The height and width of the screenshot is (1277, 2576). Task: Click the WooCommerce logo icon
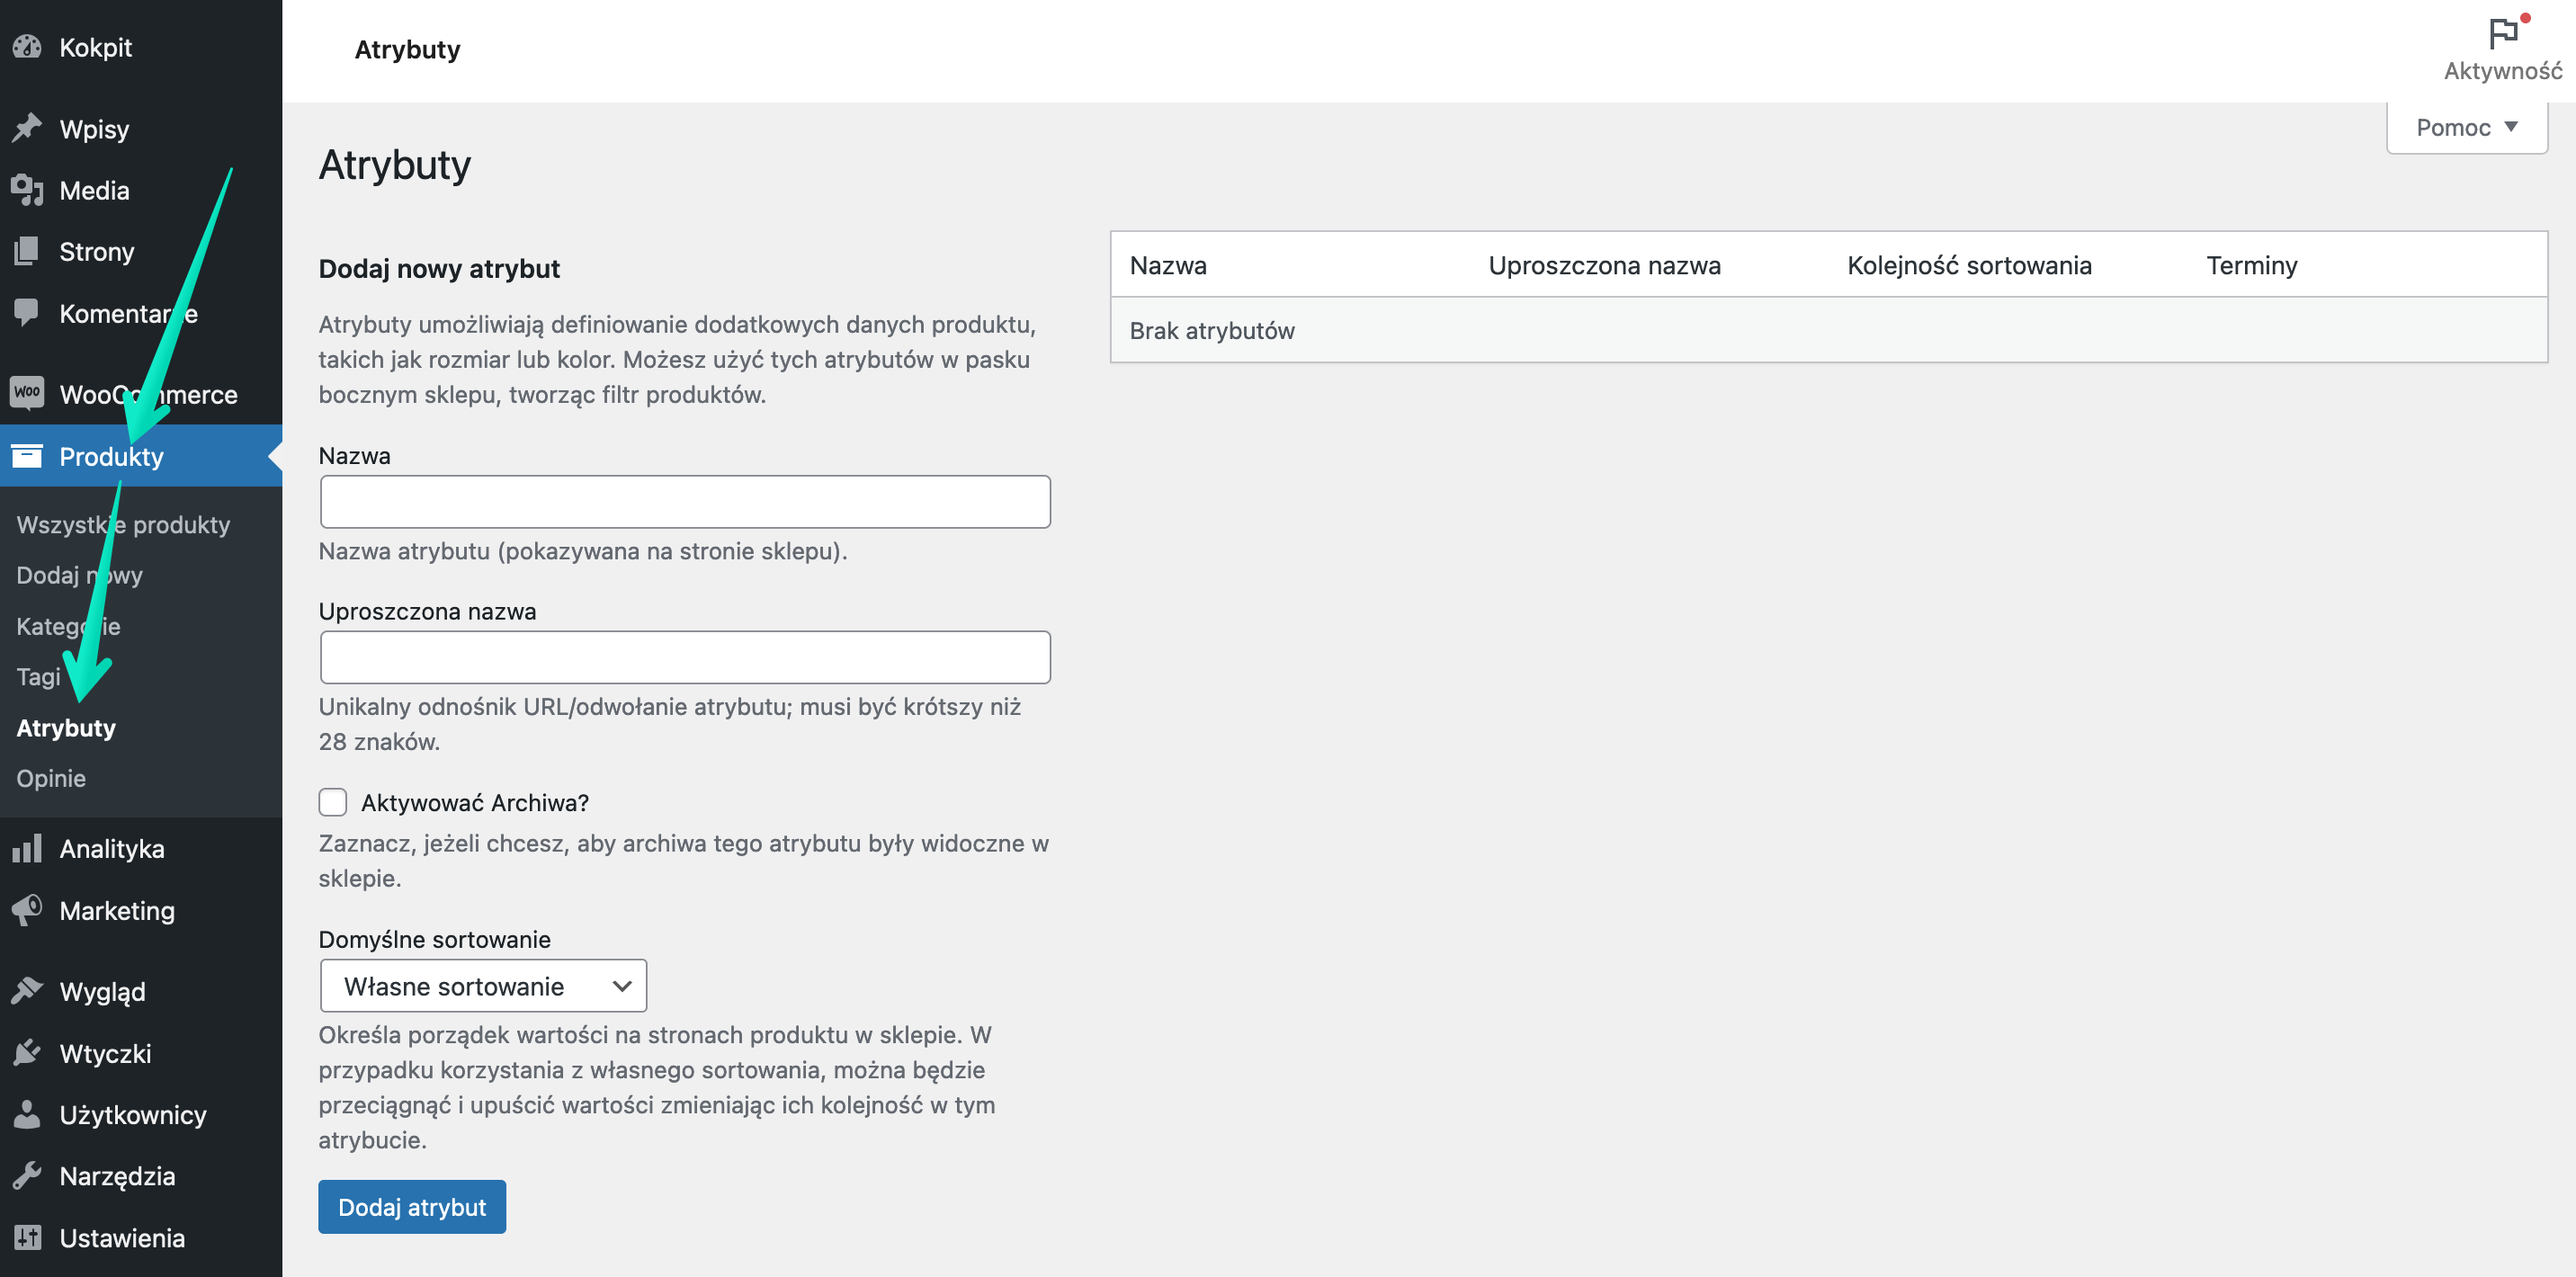(x=27, y=392)
